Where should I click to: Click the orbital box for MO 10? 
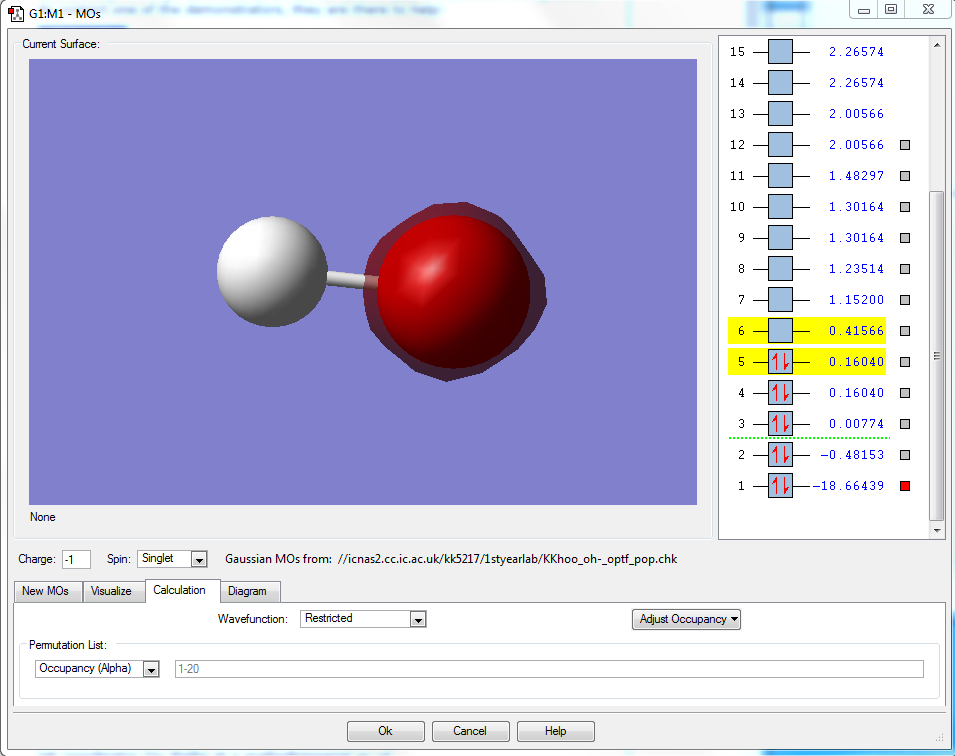click(x=780, y=207)
